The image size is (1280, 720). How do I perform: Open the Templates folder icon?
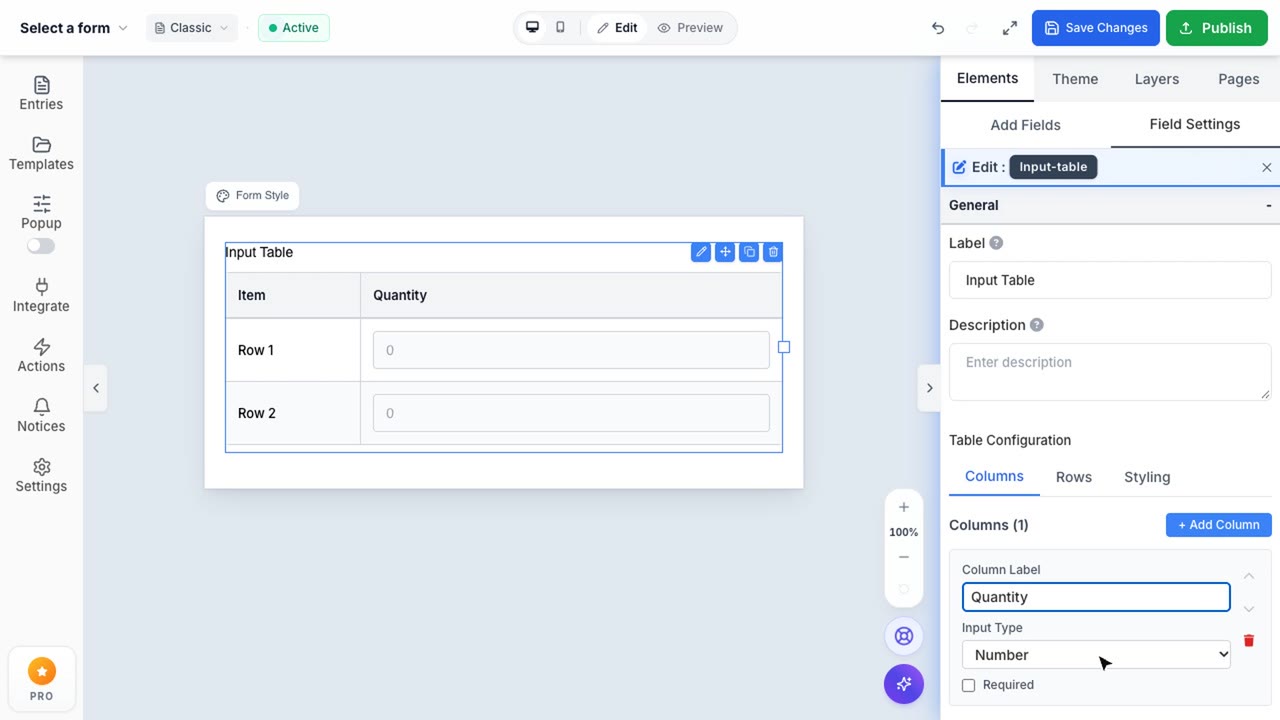[41, 144]
